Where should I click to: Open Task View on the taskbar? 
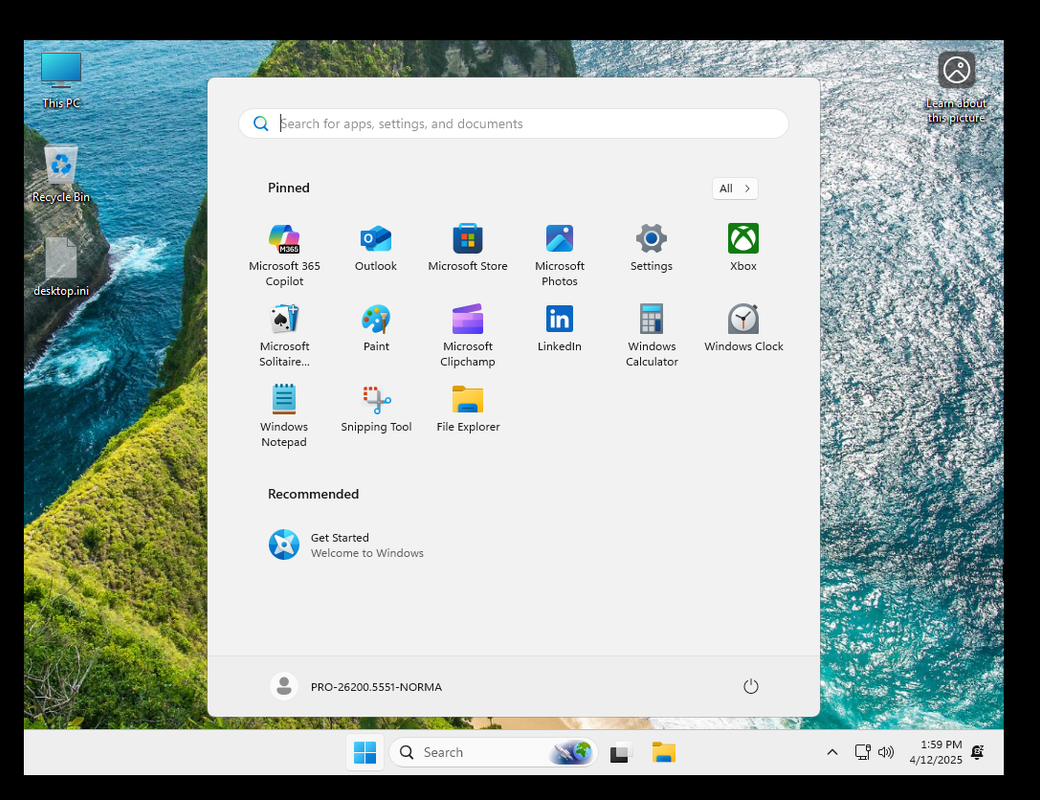pyautogui.click(x=621, y=752)
